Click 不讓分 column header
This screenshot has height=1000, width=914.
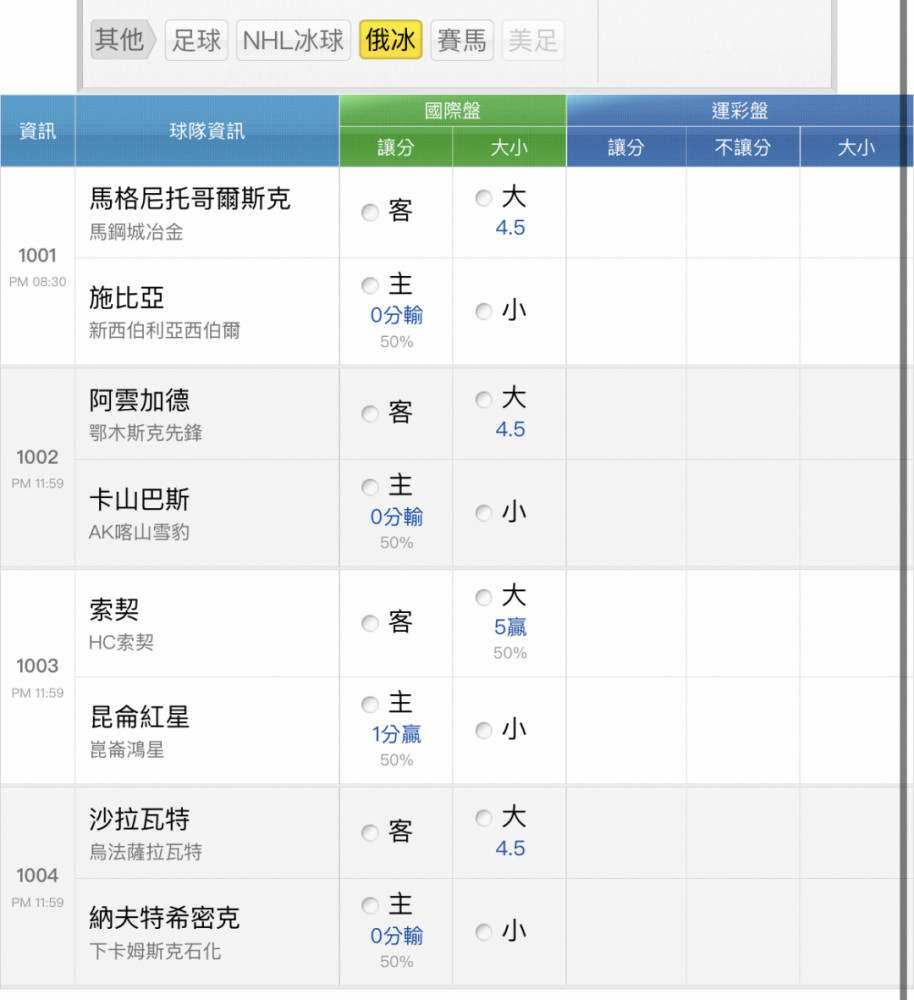coord(743,147)
